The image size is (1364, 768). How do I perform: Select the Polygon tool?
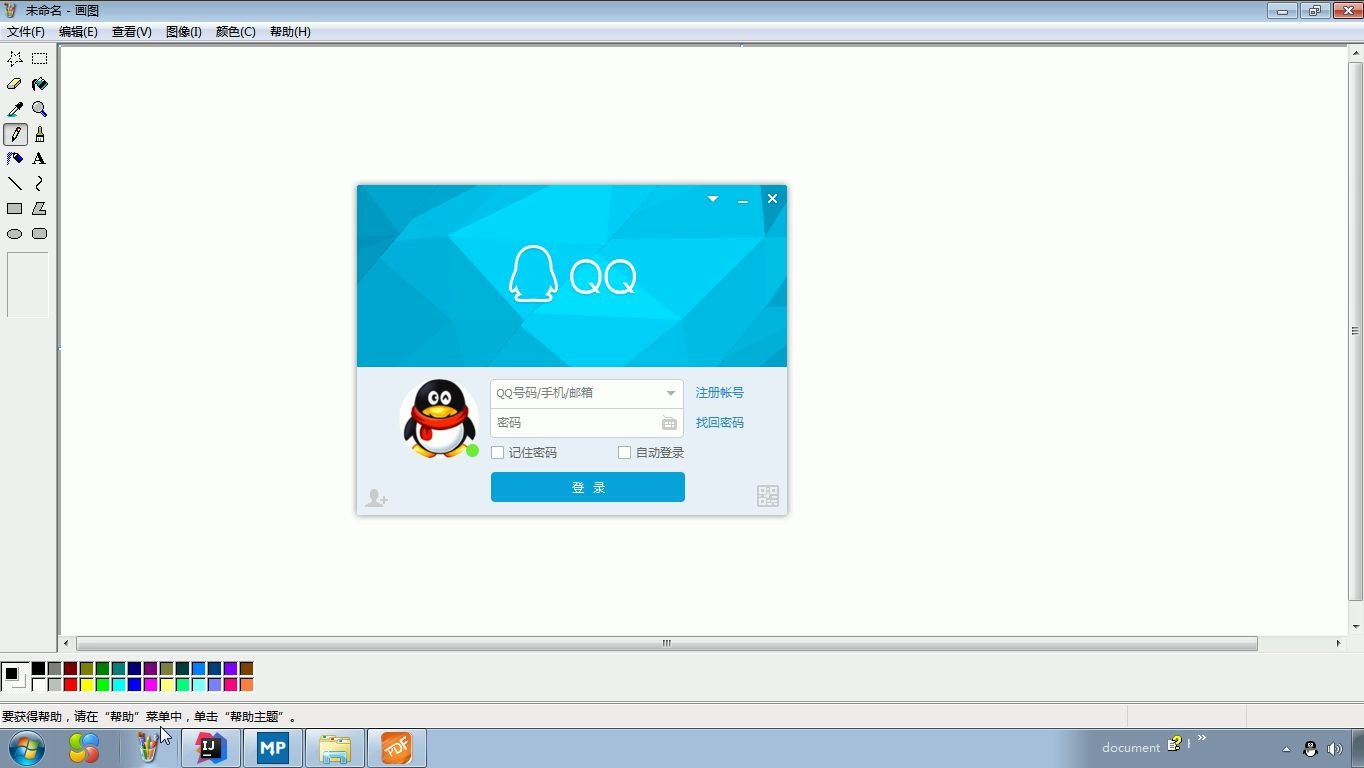(x=39, y=209)
